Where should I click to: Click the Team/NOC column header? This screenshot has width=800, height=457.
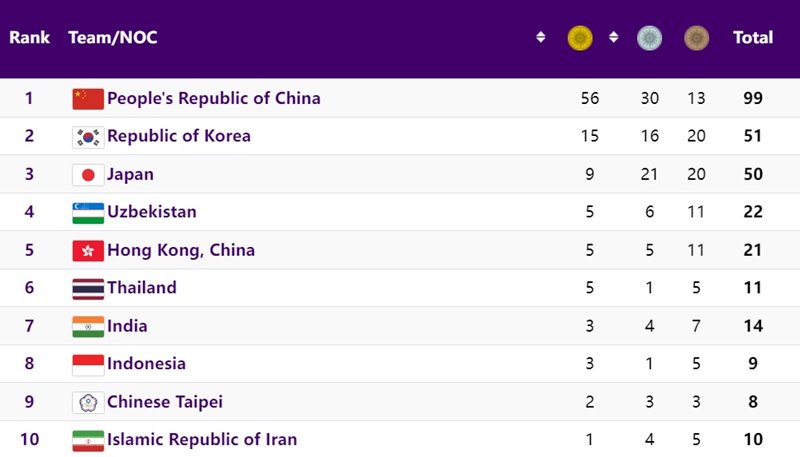(x=112, y=38)
